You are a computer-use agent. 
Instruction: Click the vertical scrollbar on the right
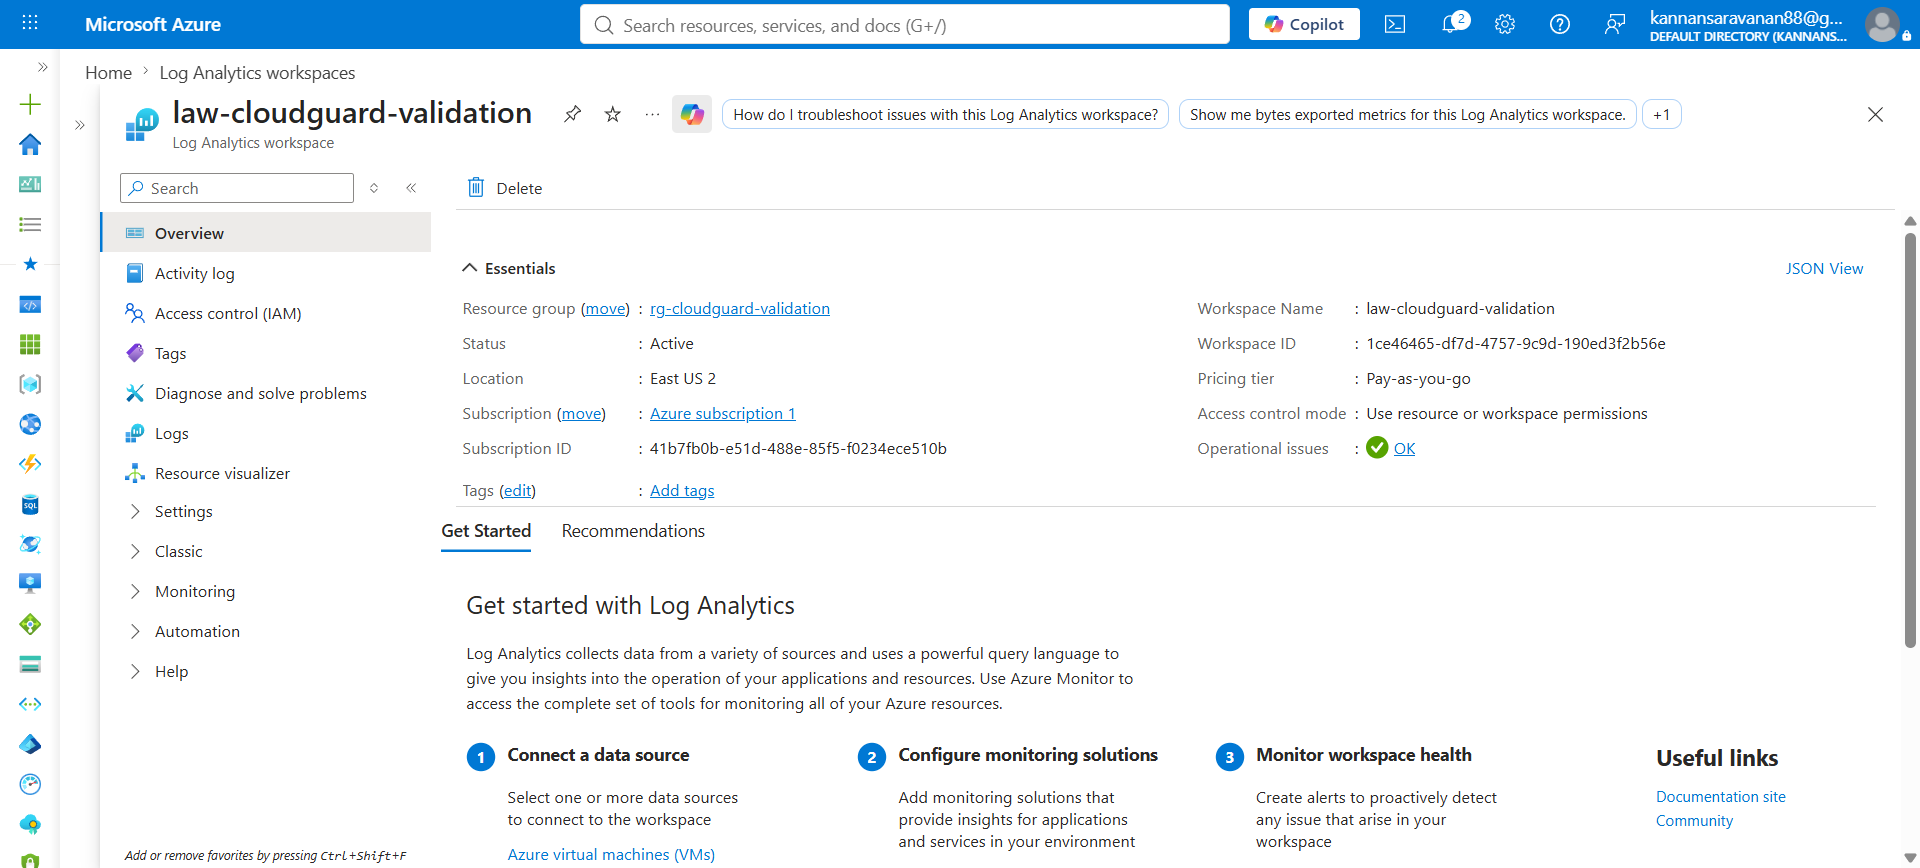click(x=1910, y=440)
